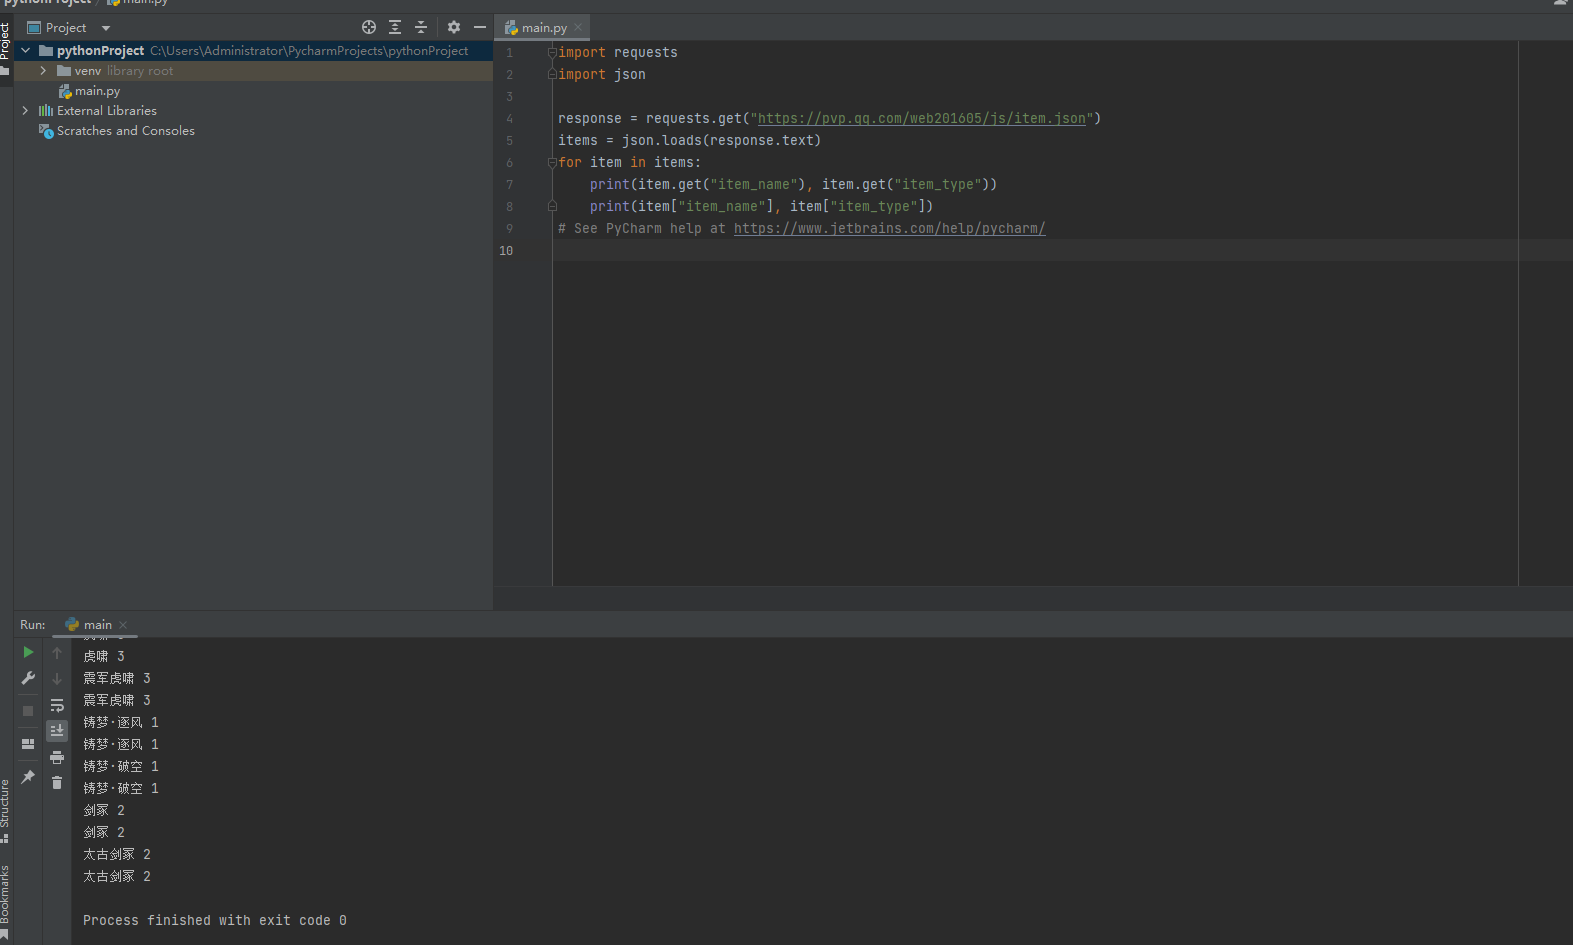This screenshot has height=945, width=1573.
Task: Toggle scroll to end in console
Action: click(57, 731)
